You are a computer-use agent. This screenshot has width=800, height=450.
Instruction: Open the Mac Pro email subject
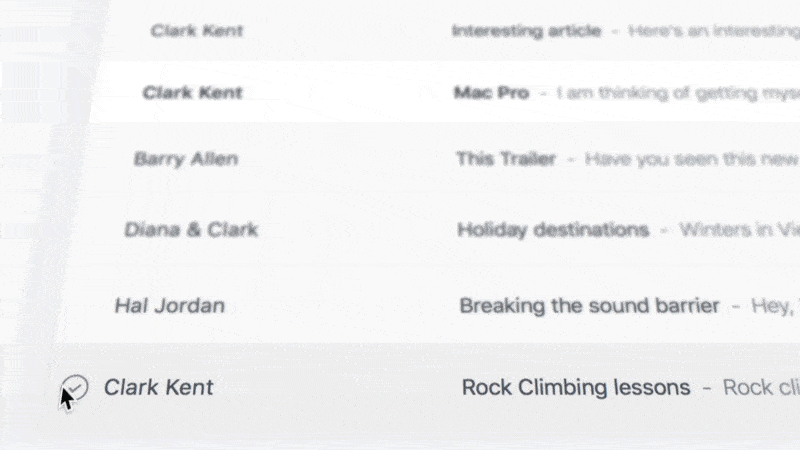coord(490,93)
